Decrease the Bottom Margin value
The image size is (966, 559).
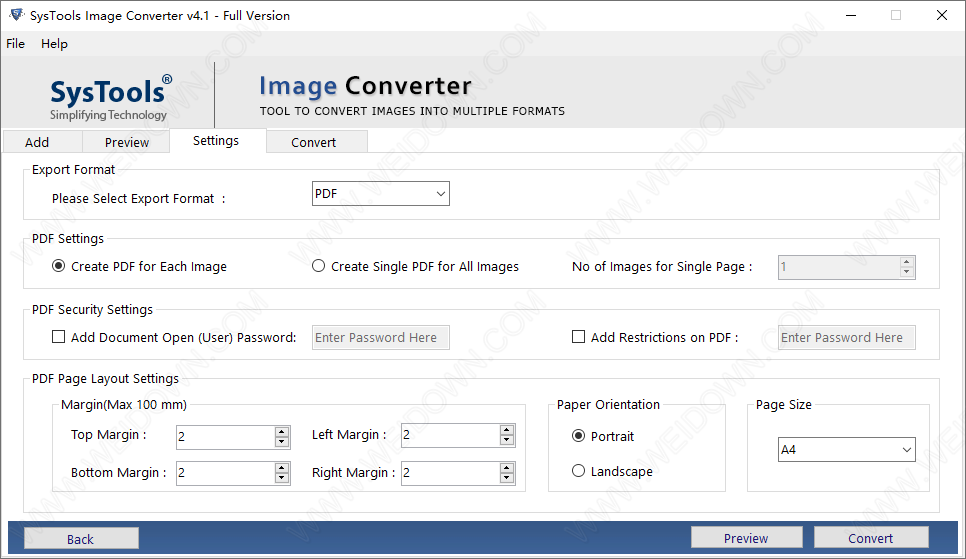point(282,478)
